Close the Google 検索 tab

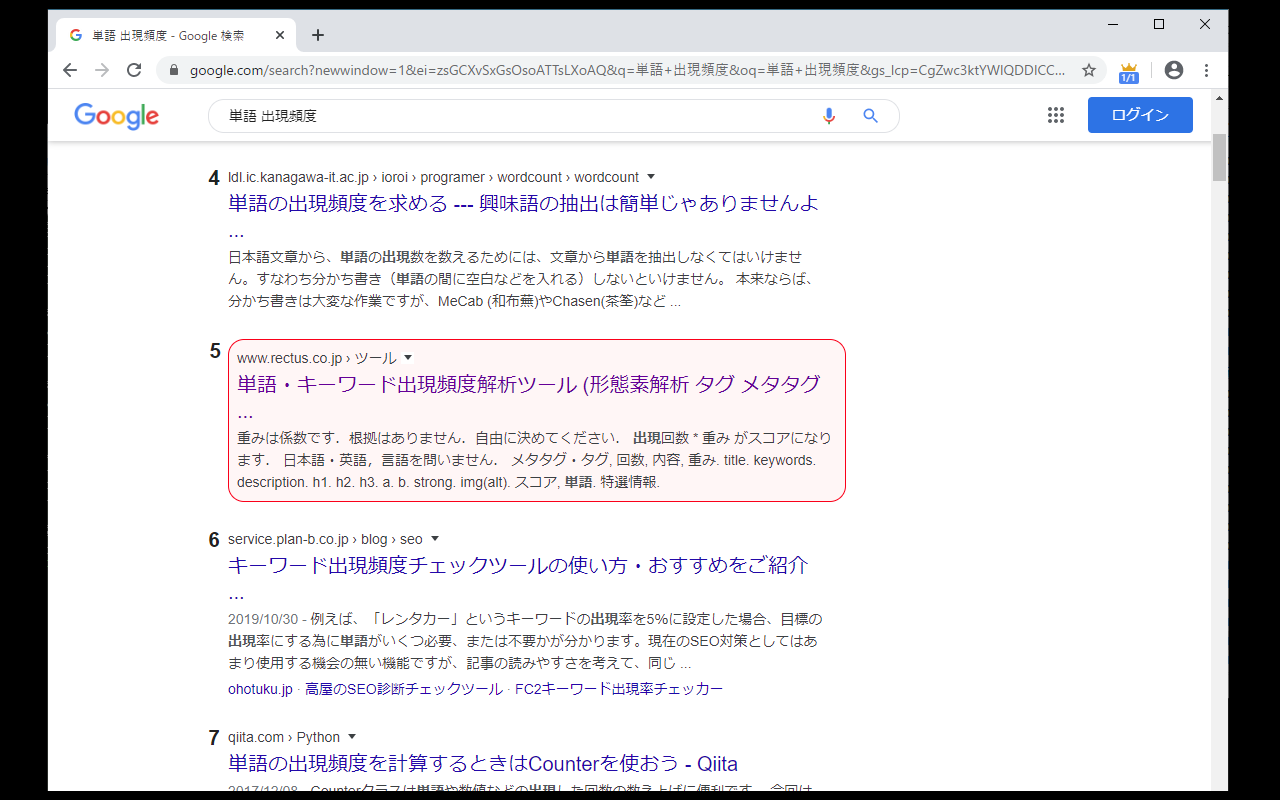point(280,35)
